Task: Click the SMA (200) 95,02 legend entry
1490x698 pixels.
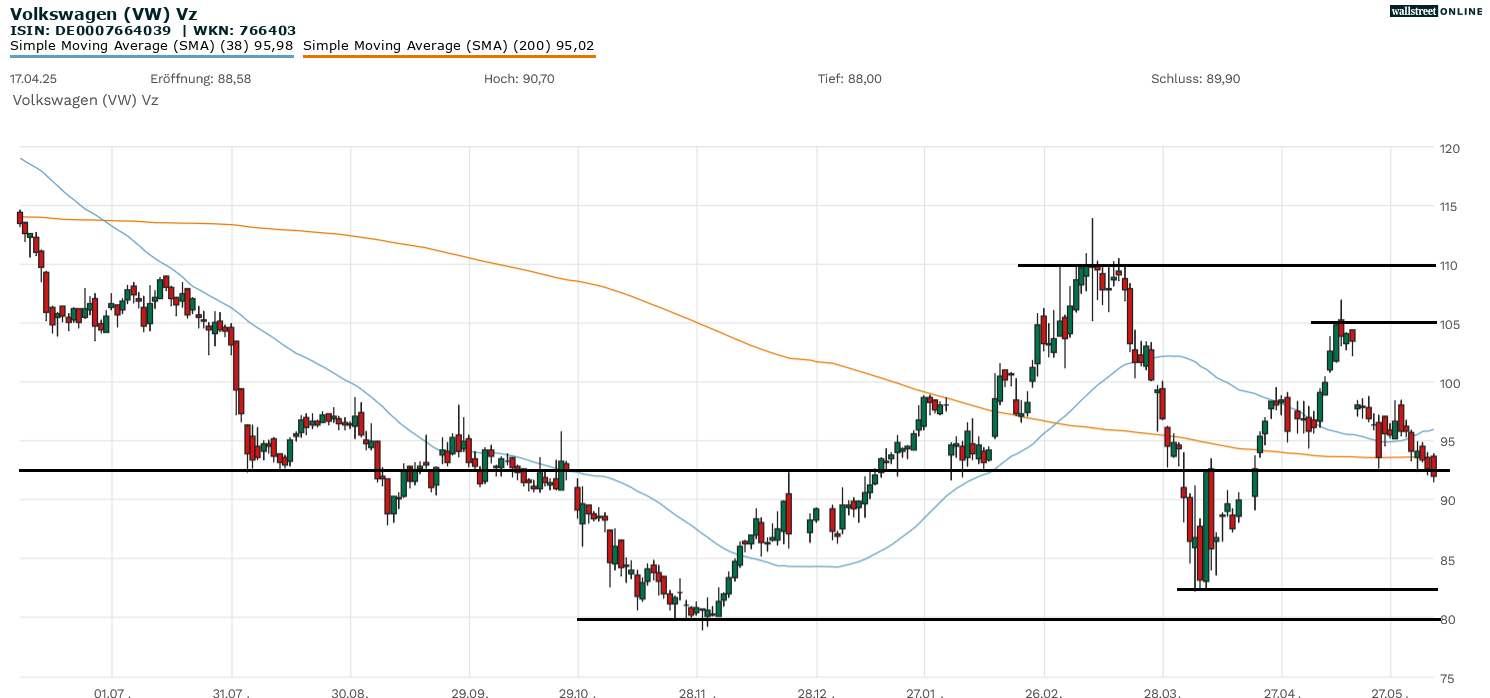Action: 448,45
